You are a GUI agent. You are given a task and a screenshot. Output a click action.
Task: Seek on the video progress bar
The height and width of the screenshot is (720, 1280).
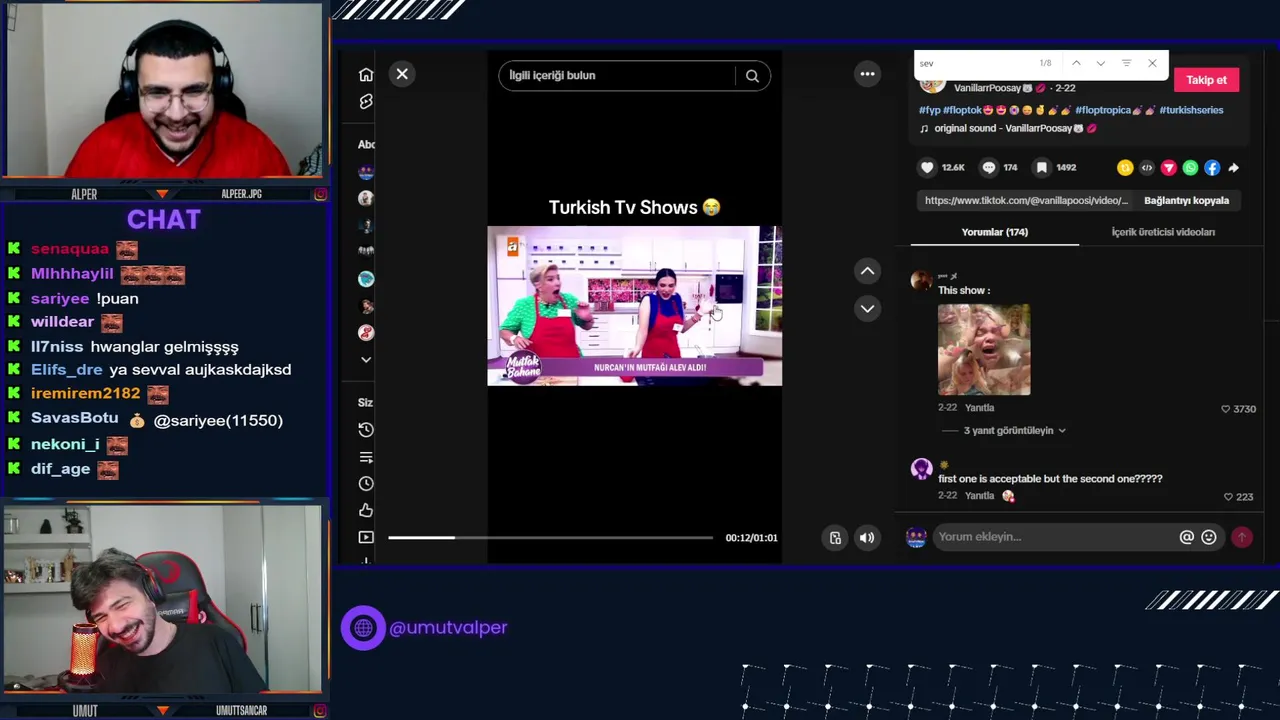551,538
